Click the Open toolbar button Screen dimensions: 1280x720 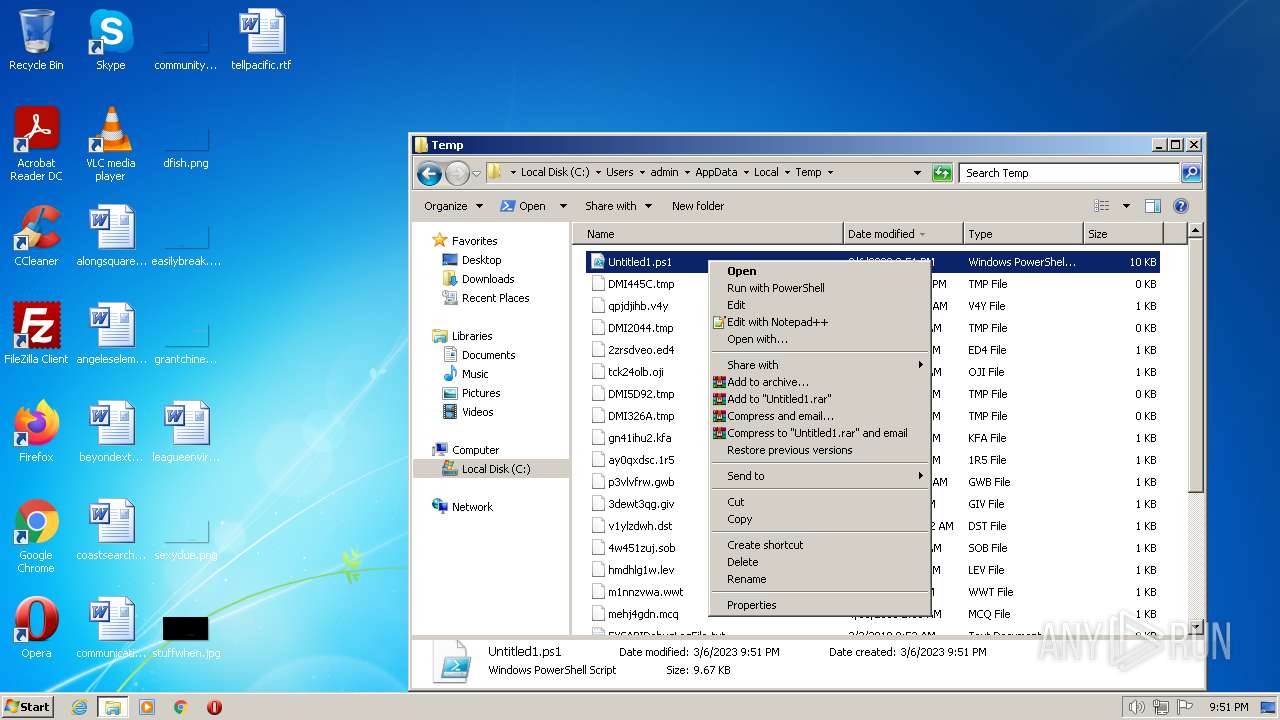[524, 206]
